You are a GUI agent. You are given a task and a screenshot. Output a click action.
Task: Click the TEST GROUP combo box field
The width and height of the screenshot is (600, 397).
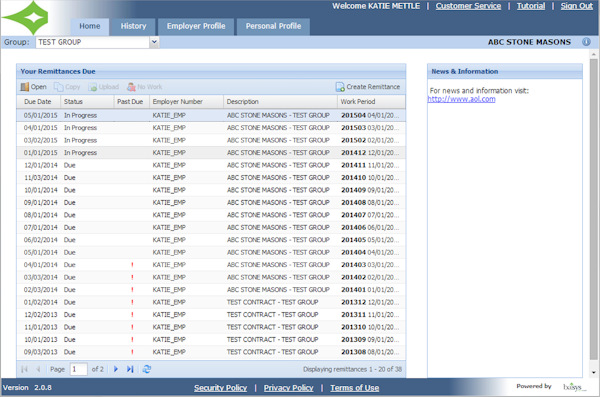93,42
